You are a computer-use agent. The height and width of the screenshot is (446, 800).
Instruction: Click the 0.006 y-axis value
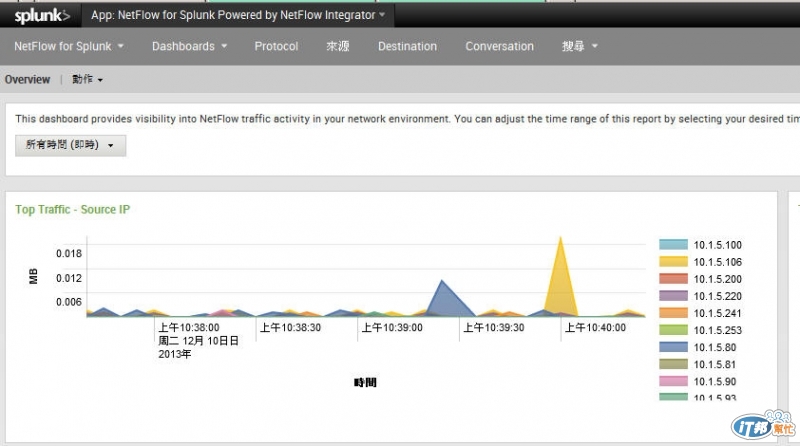coord(69,302)
